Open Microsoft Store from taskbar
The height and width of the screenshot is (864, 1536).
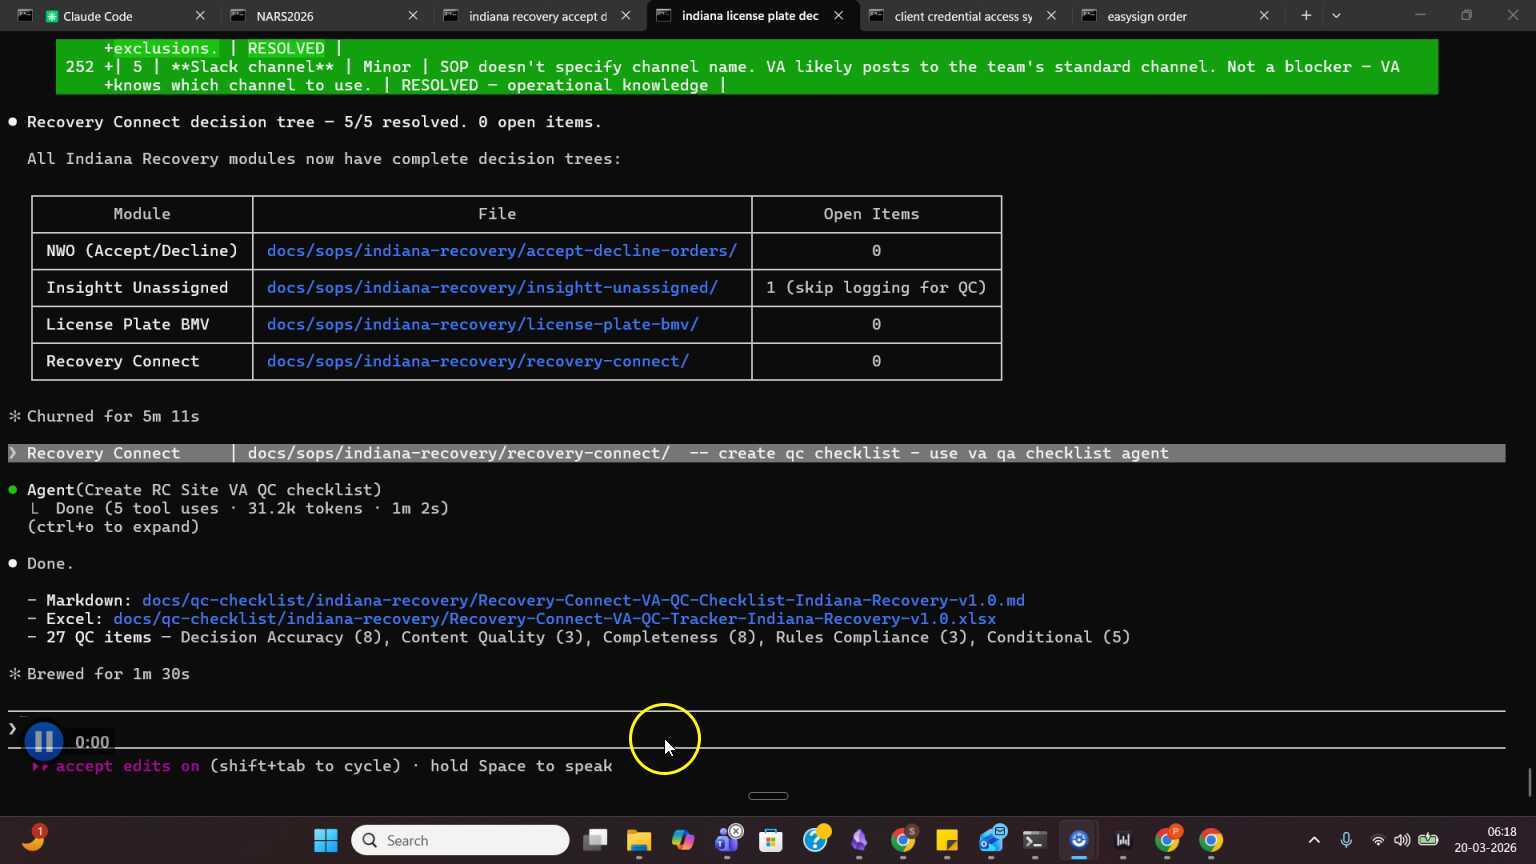(x=771, y=840)
